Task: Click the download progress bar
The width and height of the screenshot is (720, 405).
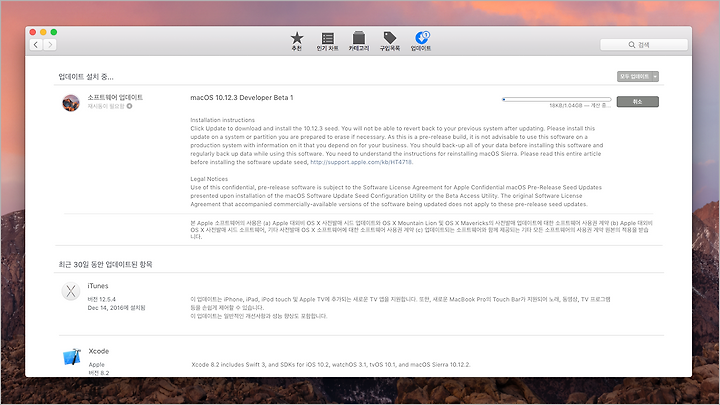Action: (x=557, y=99)
